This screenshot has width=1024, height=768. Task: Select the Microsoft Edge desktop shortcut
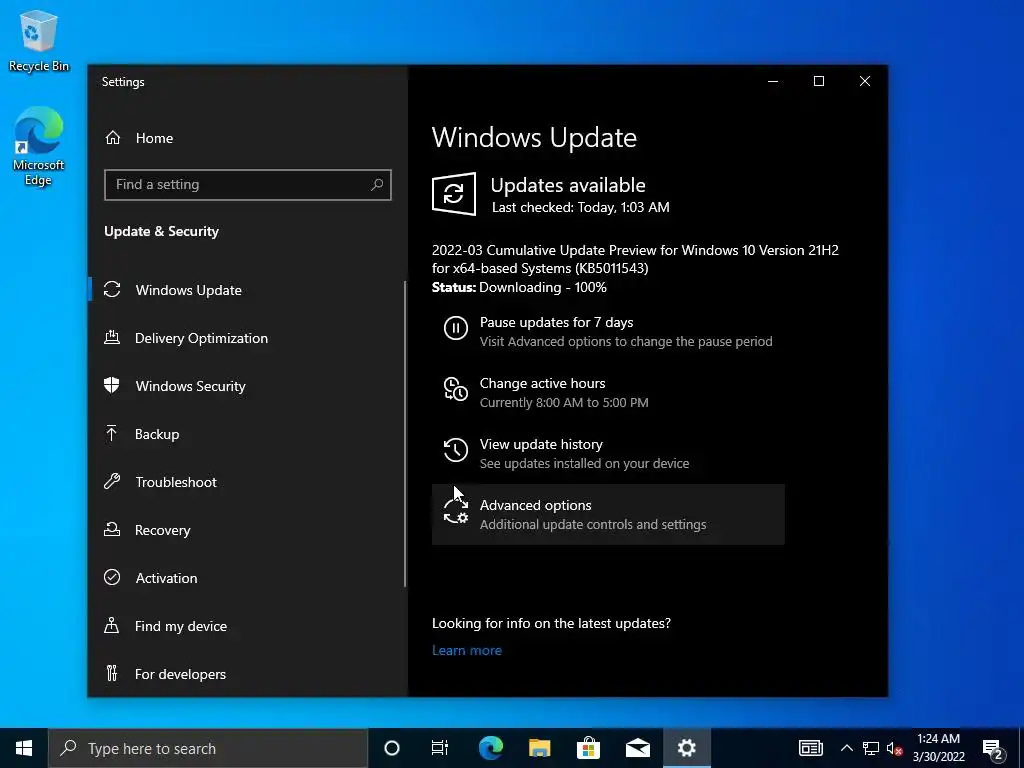(39, 146)
